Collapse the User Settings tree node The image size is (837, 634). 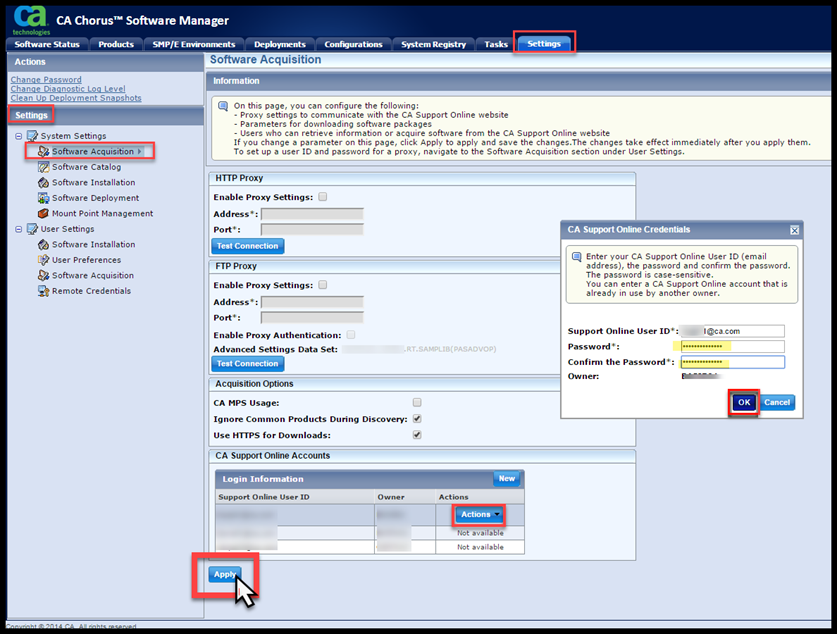[19, 229]
